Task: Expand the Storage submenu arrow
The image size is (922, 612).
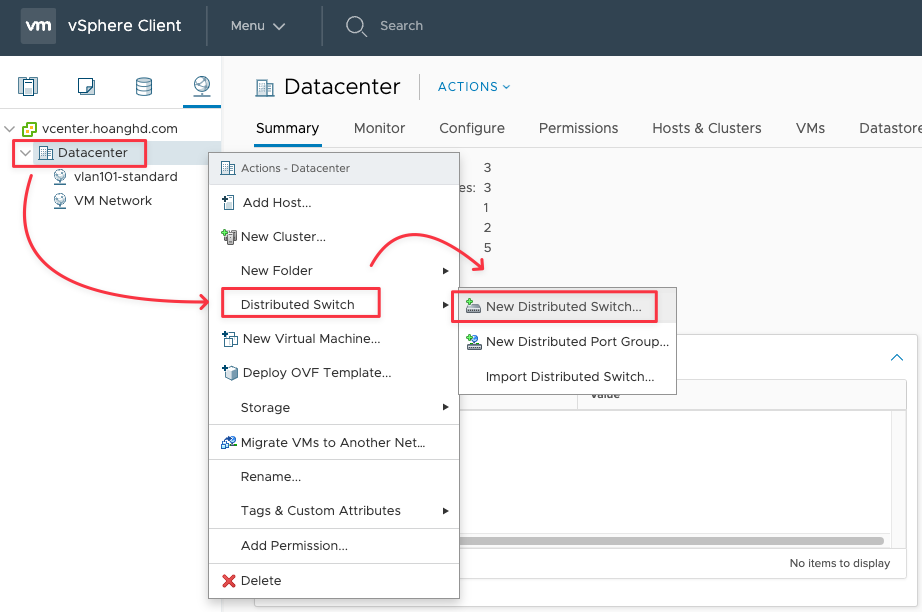Action: coord(446,407)
